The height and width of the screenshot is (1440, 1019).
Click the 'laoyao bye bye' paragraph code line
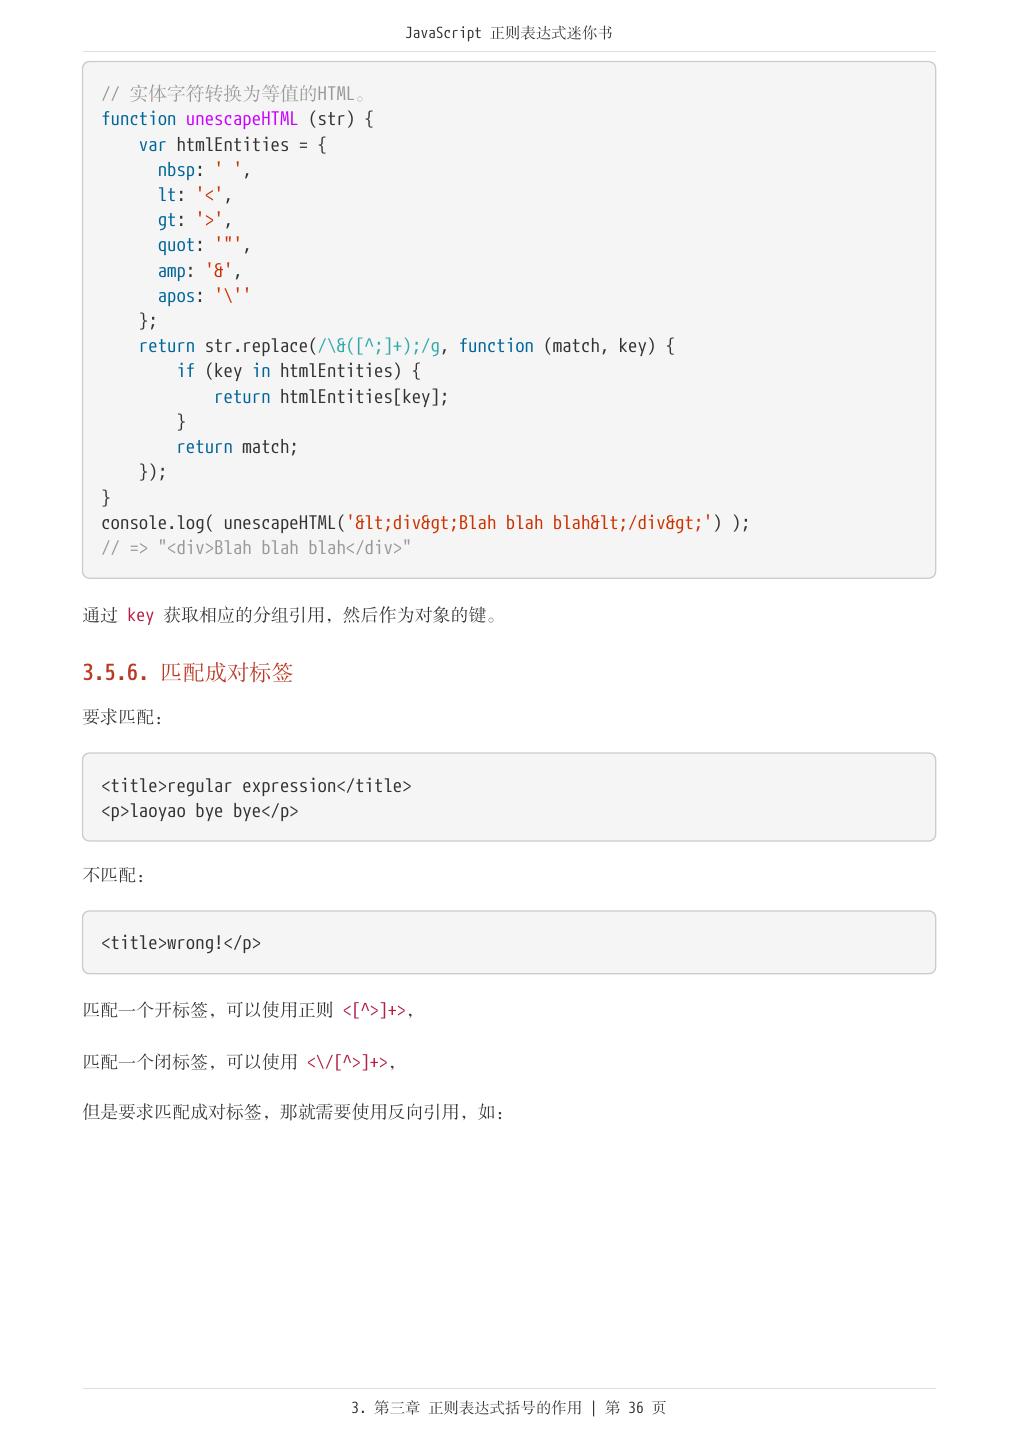pos(200,811)
